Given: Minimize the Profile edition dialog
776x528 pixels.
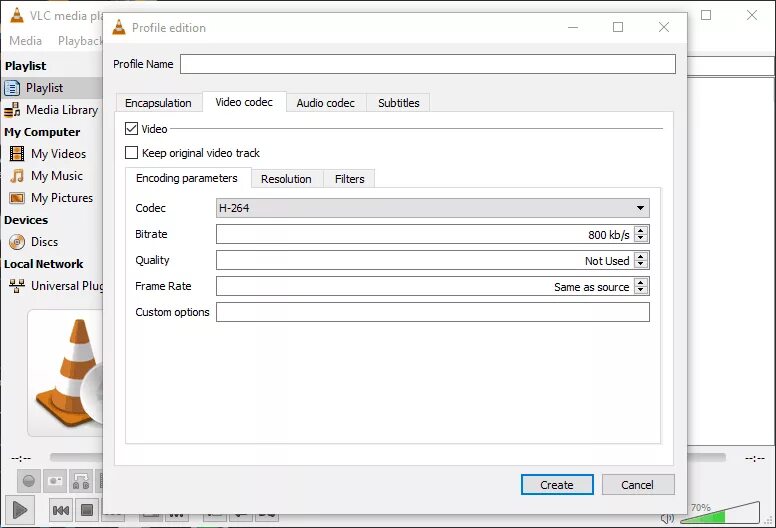Looking at the screenshot, I should coord(573,27).
